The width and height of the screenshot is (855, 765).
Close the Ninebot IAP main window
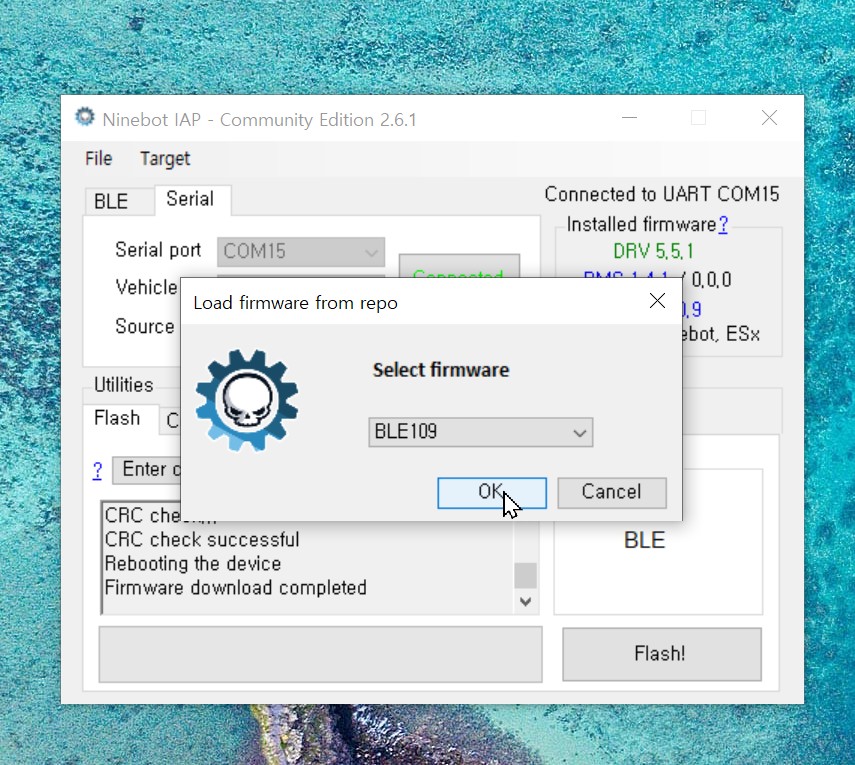coord(769,118)
